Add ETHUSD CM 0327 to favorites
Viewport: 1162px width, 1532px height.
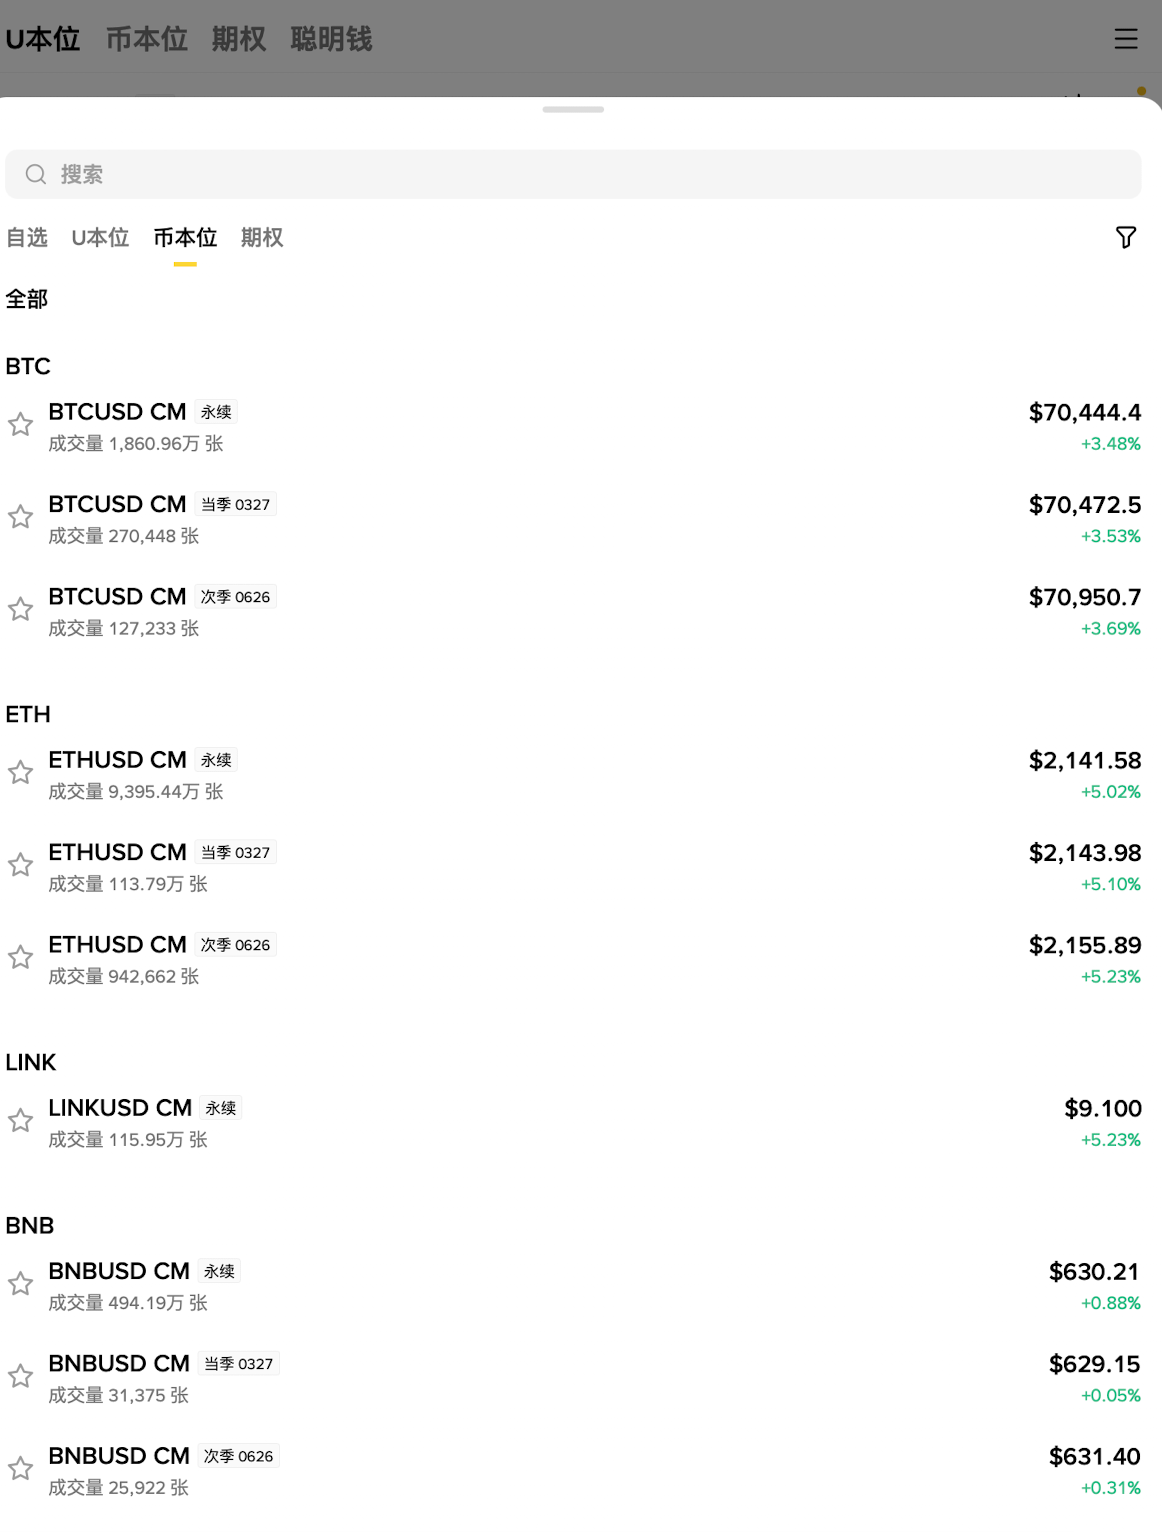(21, 865)
